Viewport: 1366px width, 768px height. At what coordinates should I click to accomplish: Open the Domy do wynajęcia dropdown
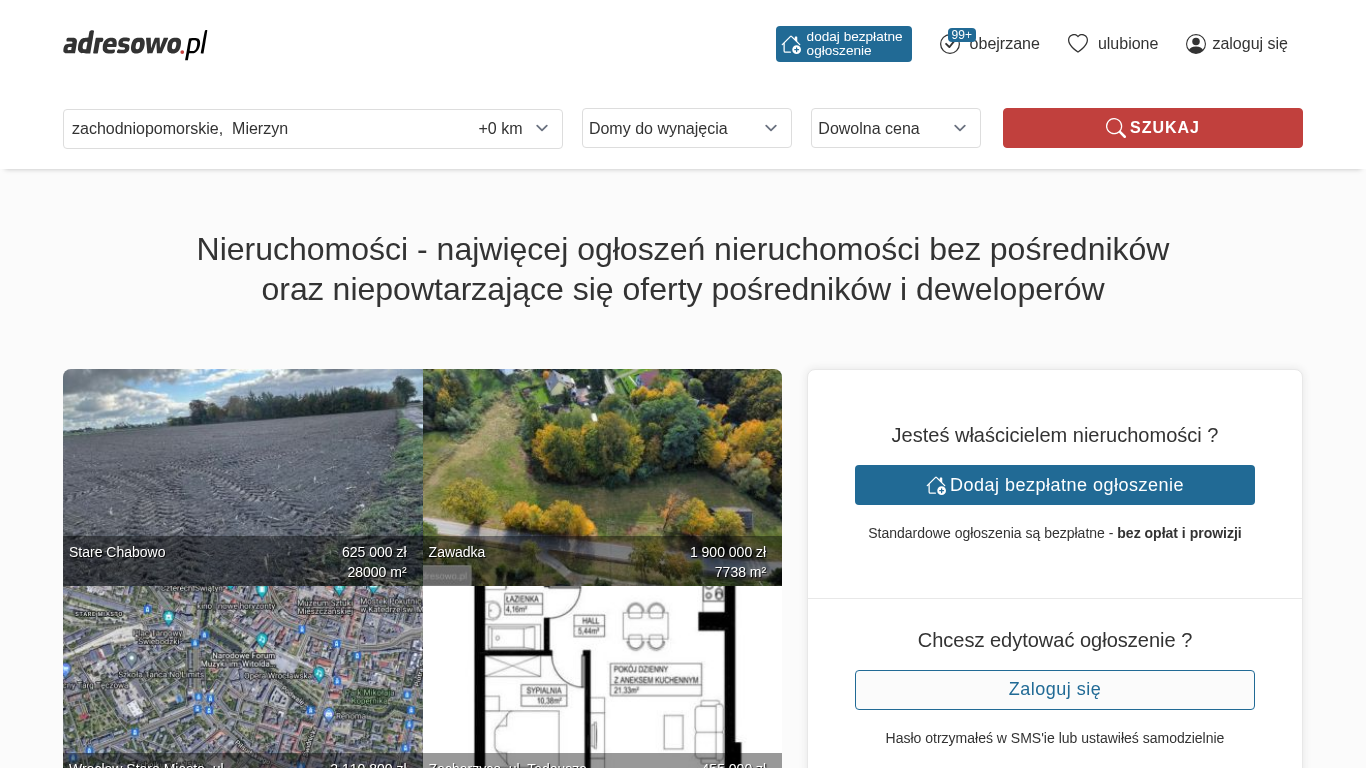click(x=686, y=128)
